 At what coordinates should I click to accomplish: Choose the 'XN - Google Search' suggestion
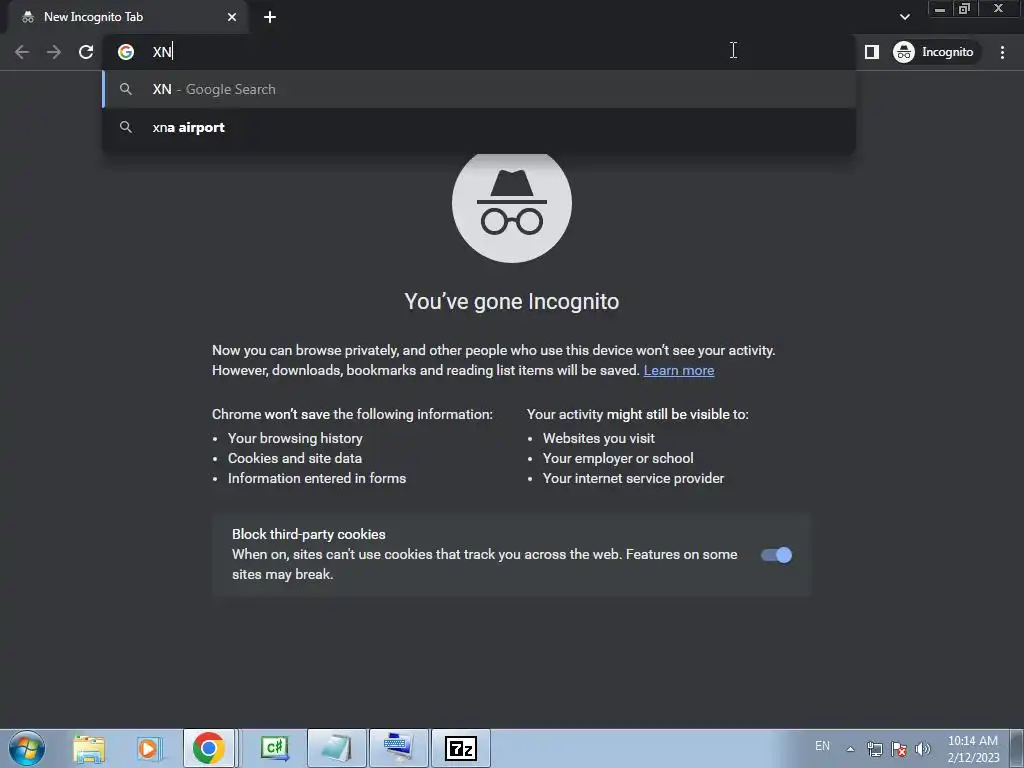pos(479,89)
